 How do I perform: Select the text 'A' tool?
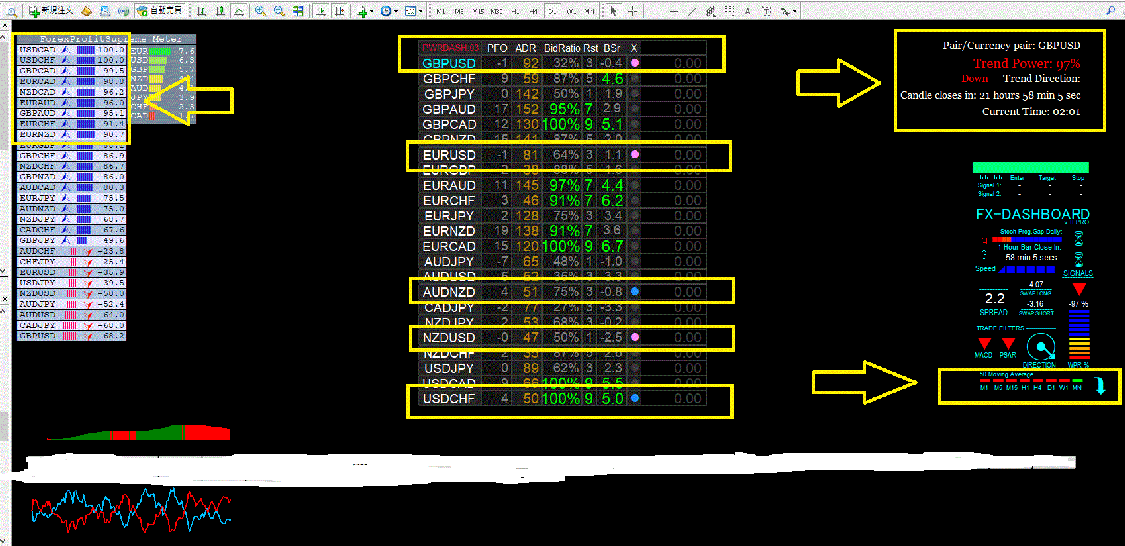[748, 11]
